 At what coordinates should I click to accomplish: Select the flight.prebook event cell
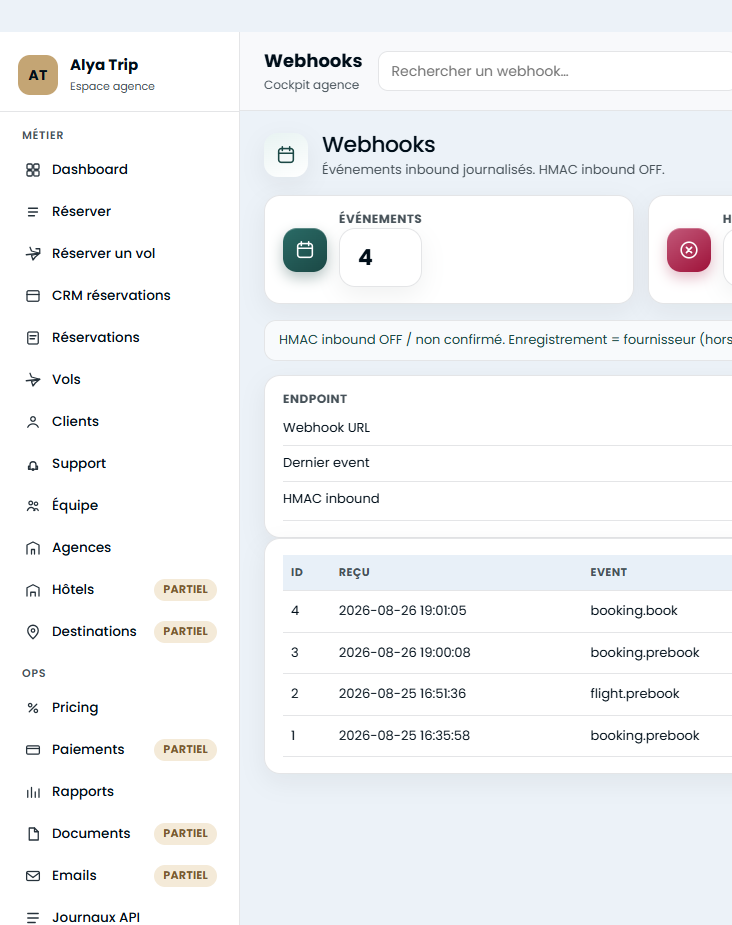635,694
